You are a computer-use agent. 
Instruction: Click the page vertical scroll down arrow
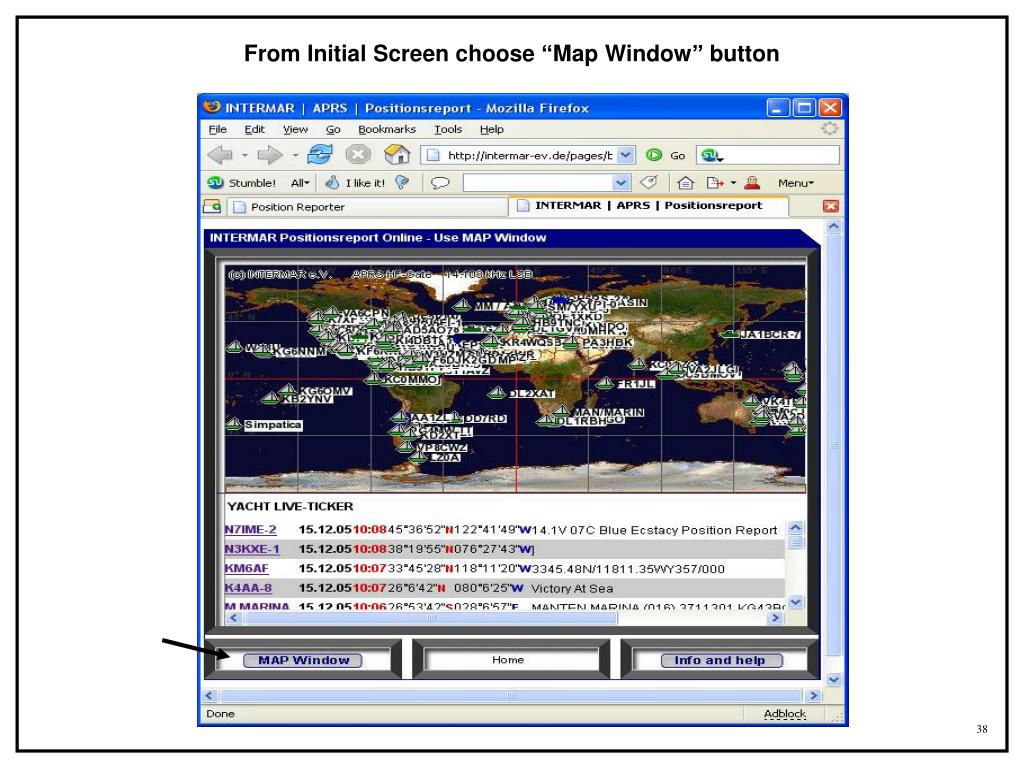[833, 680]
